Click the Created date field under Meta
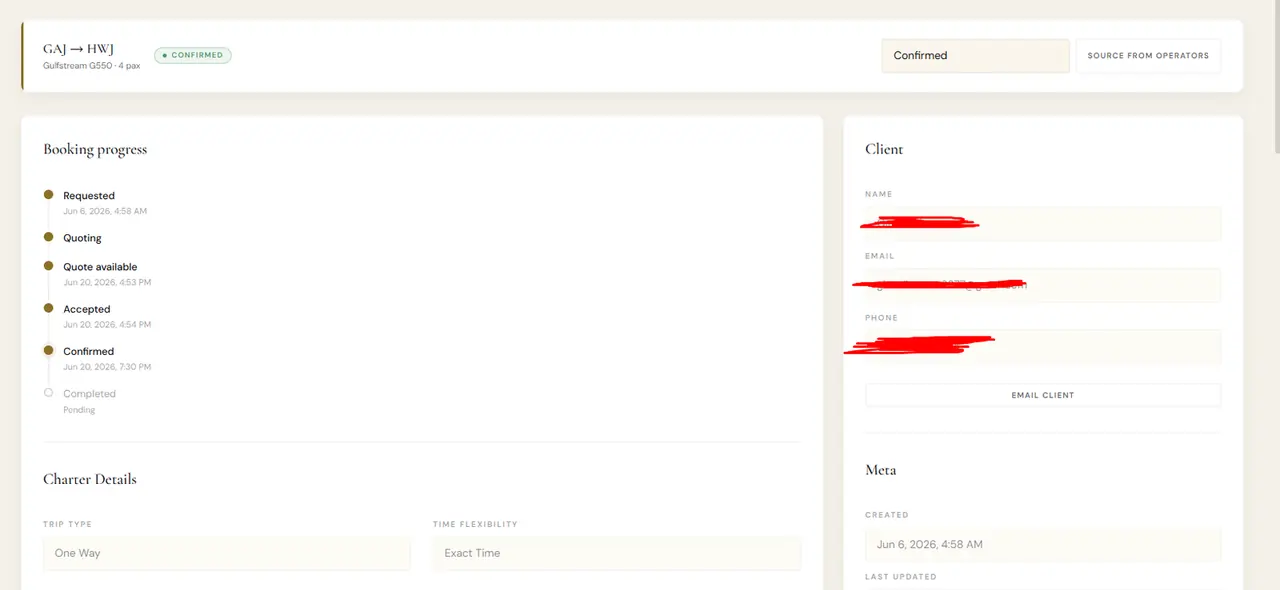 [1043, 544]
